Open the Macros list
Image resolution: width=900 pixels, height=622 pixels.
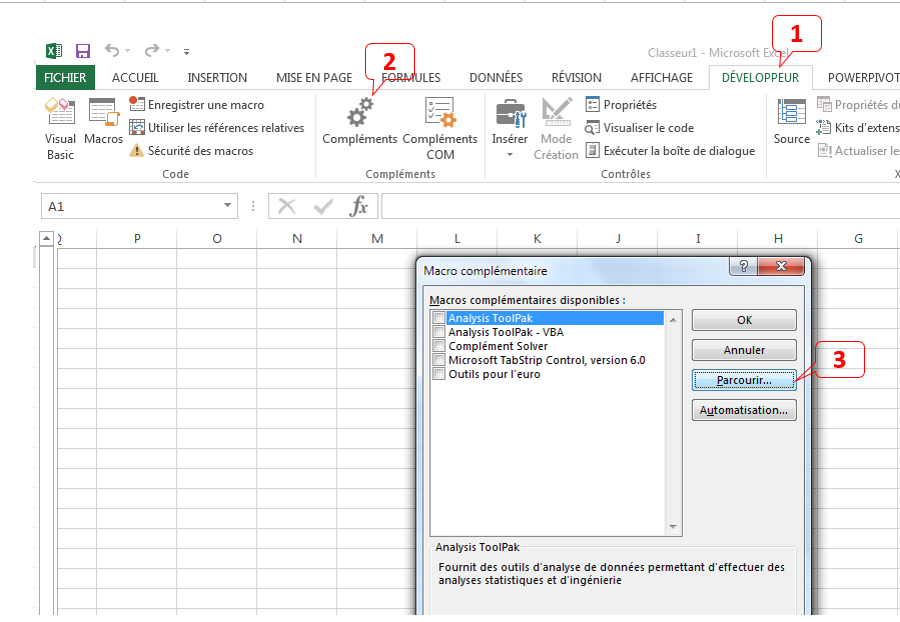tap(103, 121)
